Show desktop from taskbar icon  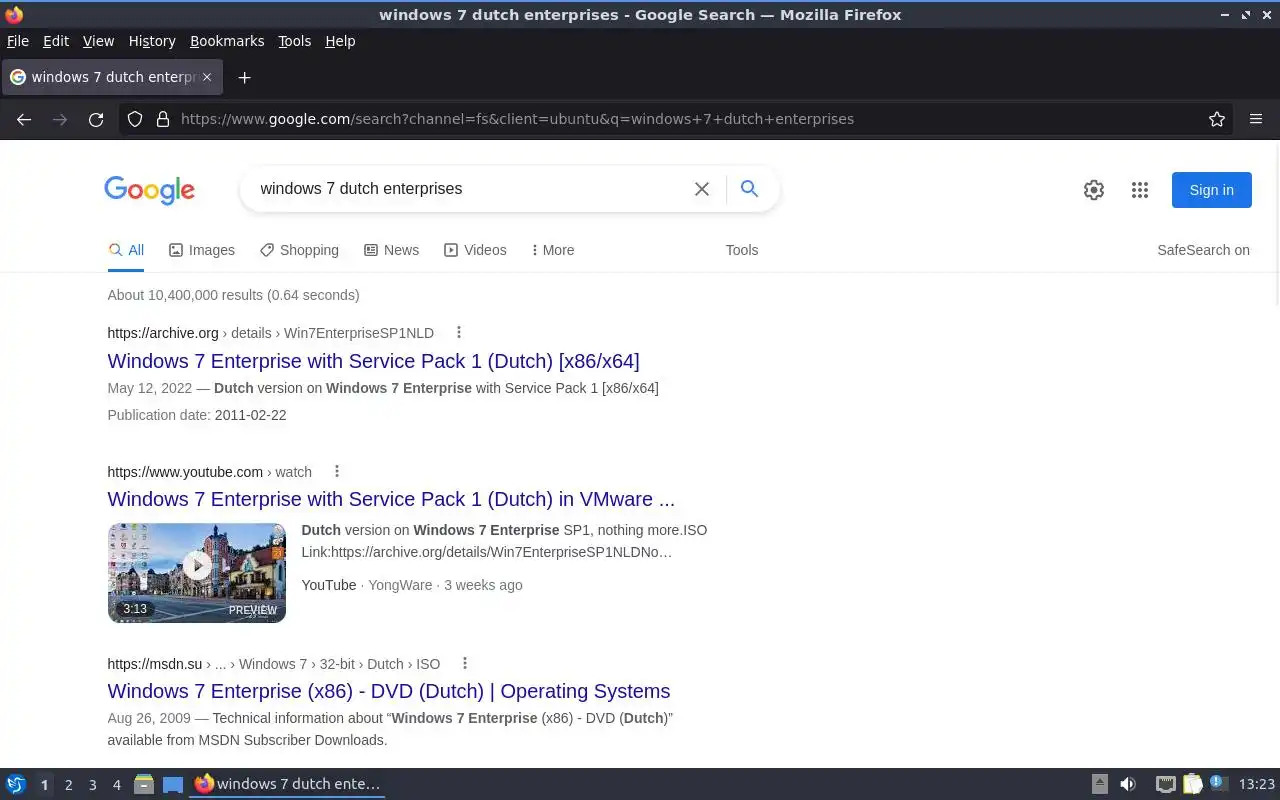pyautogui.click(x=173, y=784)
